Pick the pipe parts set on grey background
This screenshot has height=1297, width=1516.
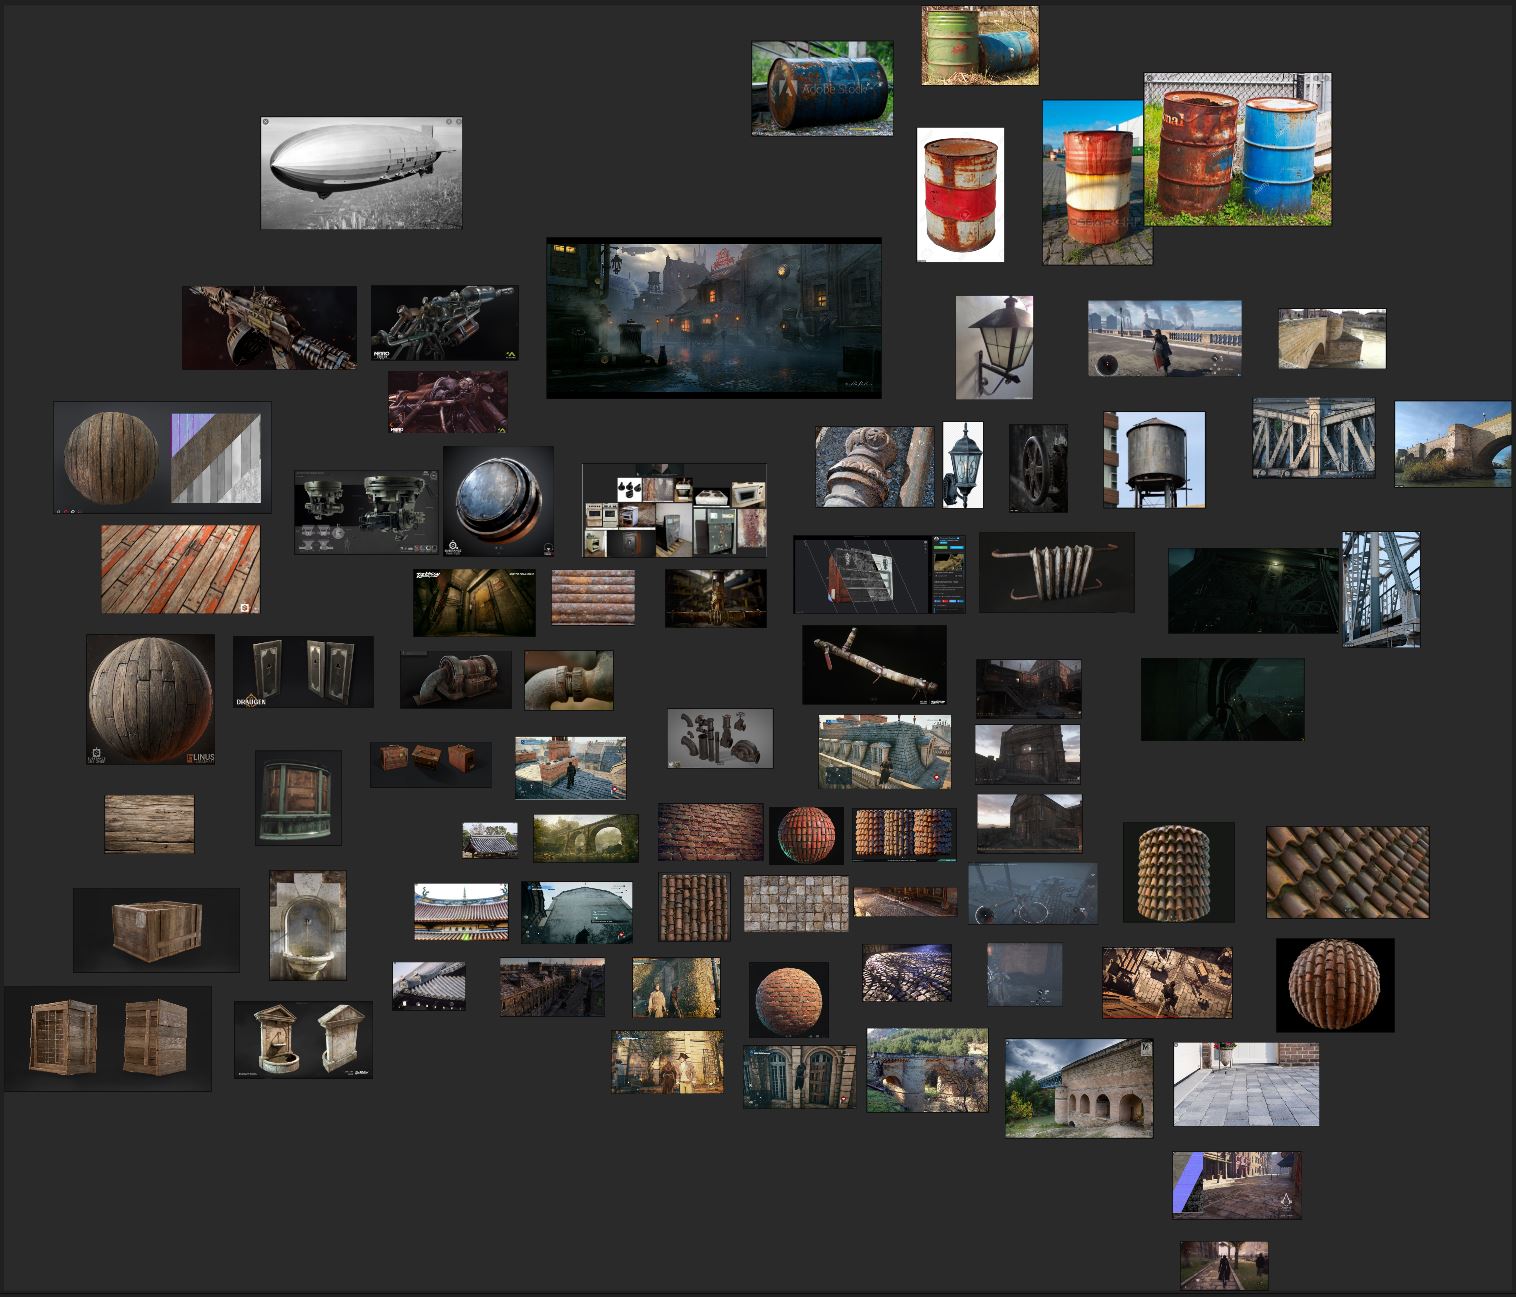[720, 739]
